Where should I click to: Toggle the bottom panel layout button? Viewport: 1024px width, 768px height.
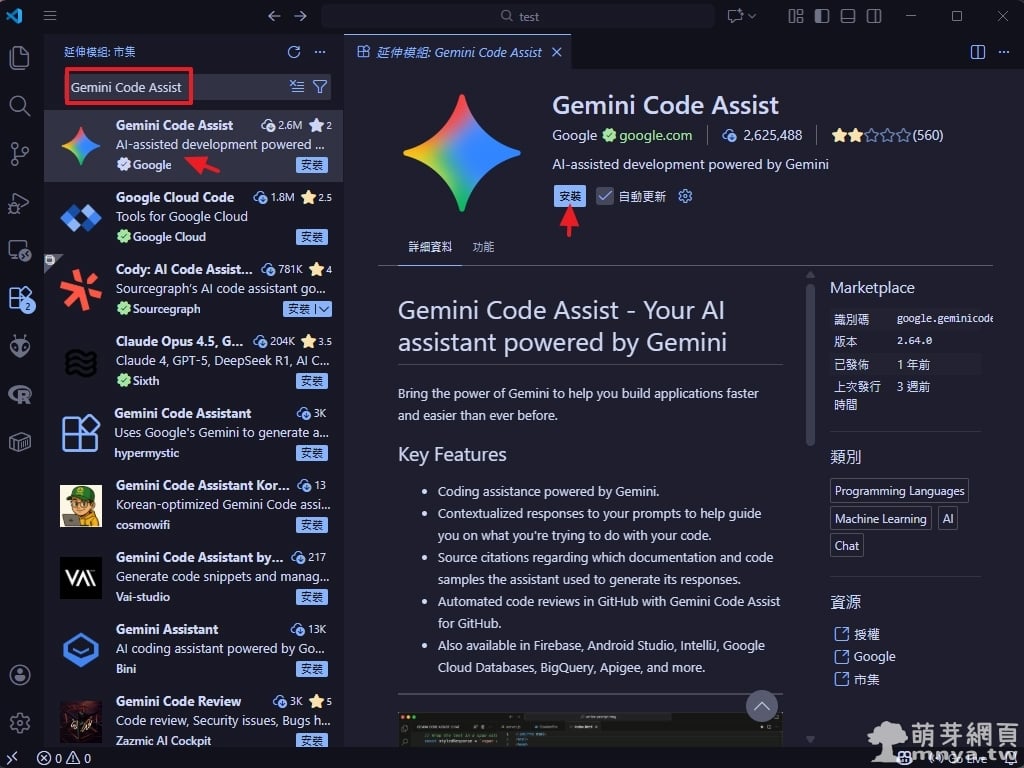848,16
